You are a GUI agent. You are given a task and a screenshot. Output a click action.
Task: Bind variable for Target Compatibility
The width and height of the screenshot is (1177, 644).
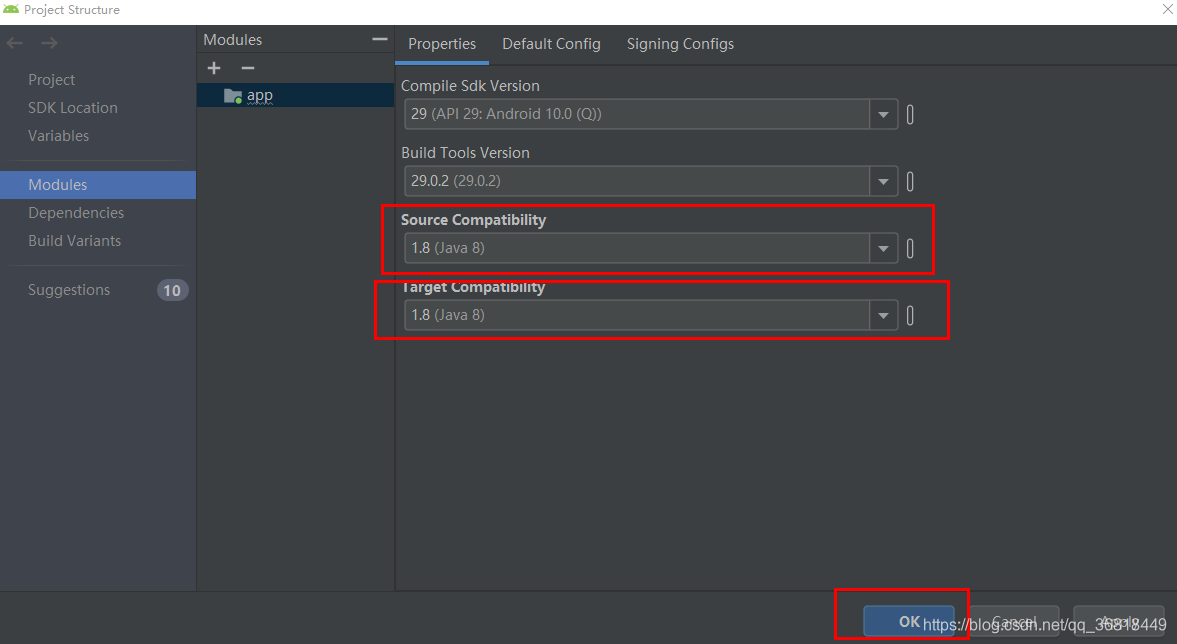(910, 315)
